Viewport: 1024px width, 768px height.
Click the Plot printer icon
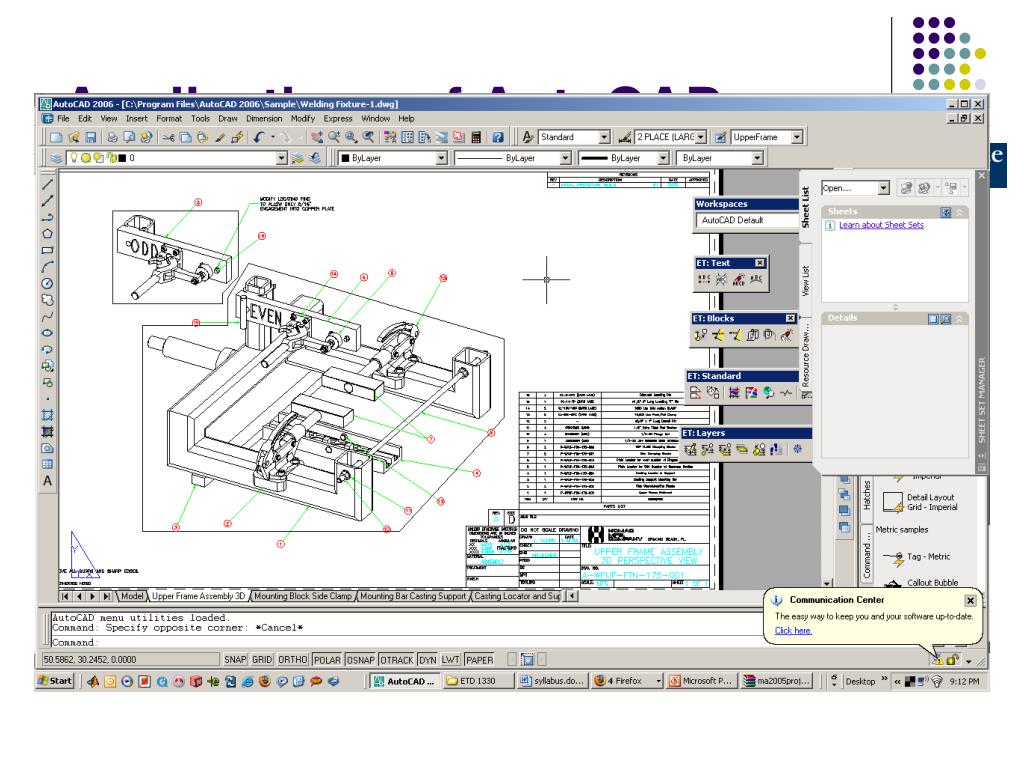pos(113,137)
